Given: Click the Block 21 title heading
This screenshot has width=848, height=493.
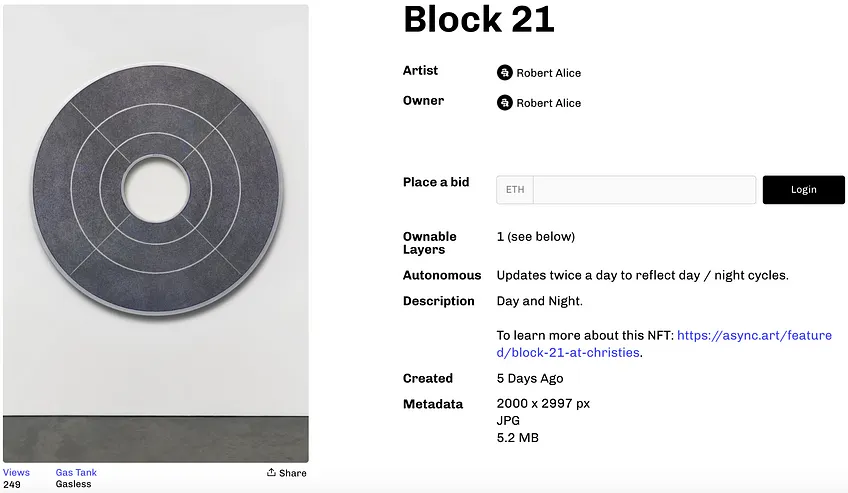Looking at the screenshot, I should click(479, 19).
